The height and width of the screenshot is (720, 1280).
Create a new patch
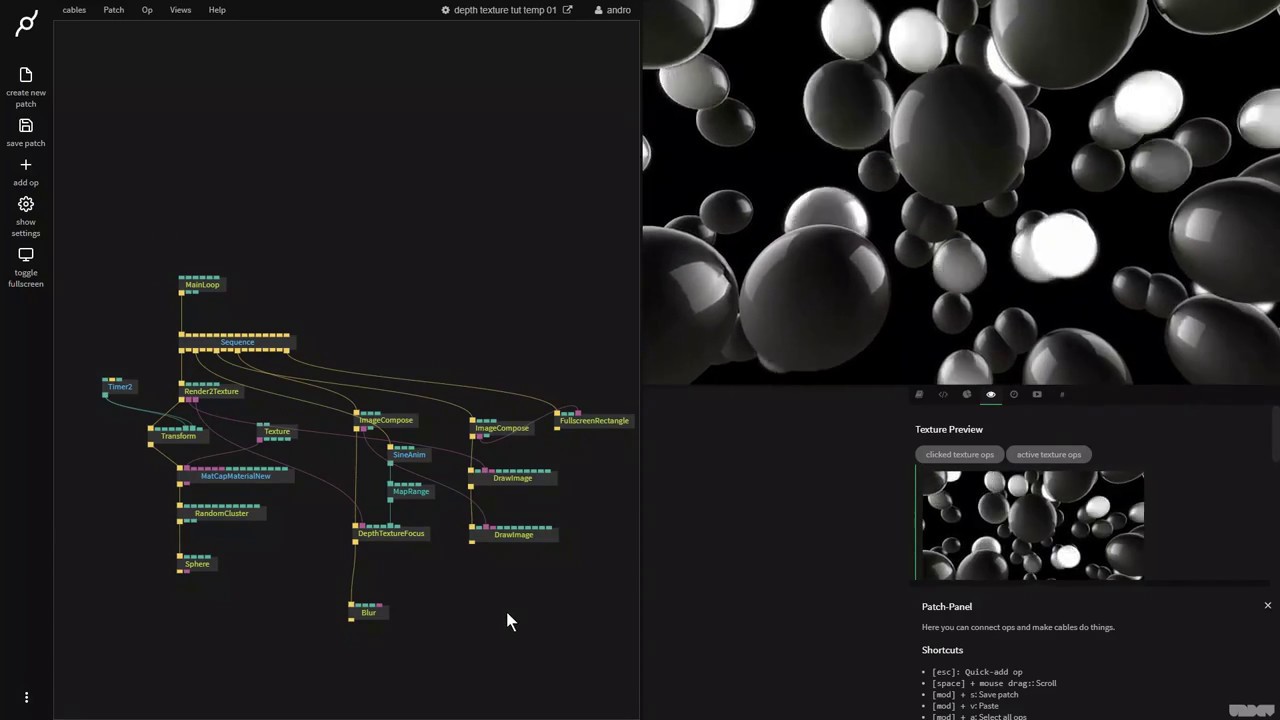click(26, 87)
